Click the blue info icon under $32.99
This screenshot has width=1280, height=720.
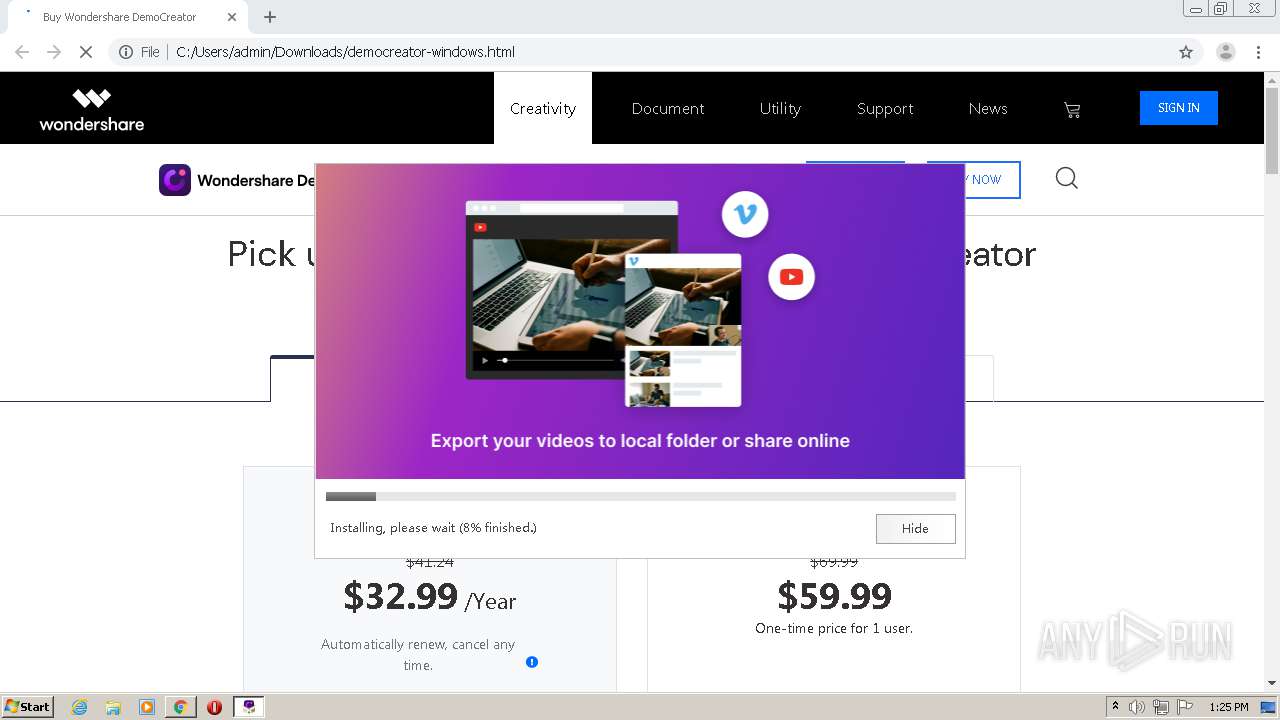[532, 662]
